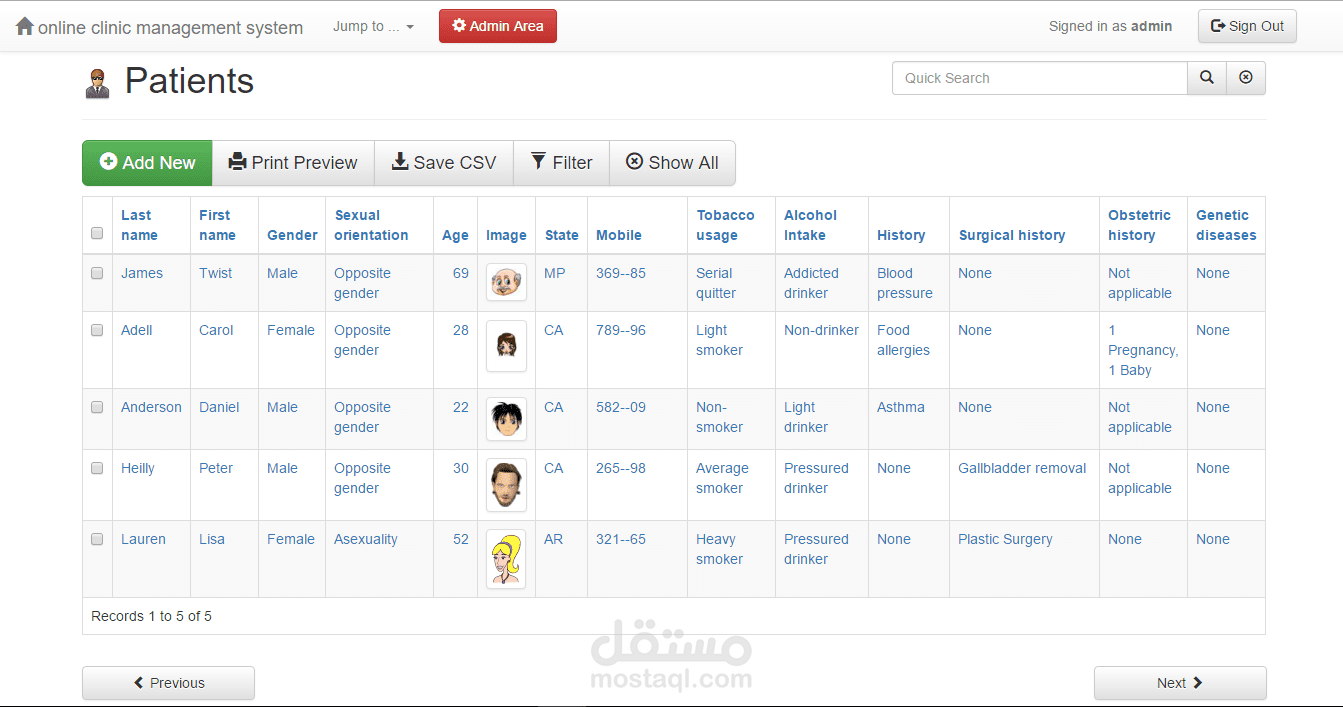Open the record with last name Lauren

pyautogui.click(x=143, y=539)
